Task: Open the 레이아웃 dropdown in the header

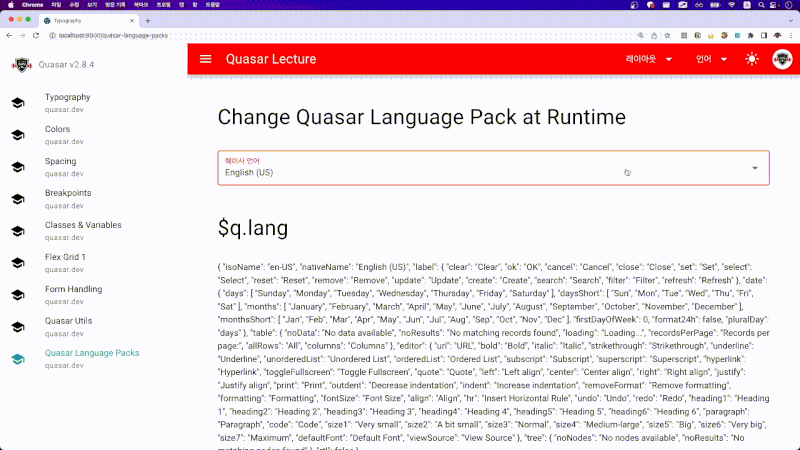Action: [649, 59]
